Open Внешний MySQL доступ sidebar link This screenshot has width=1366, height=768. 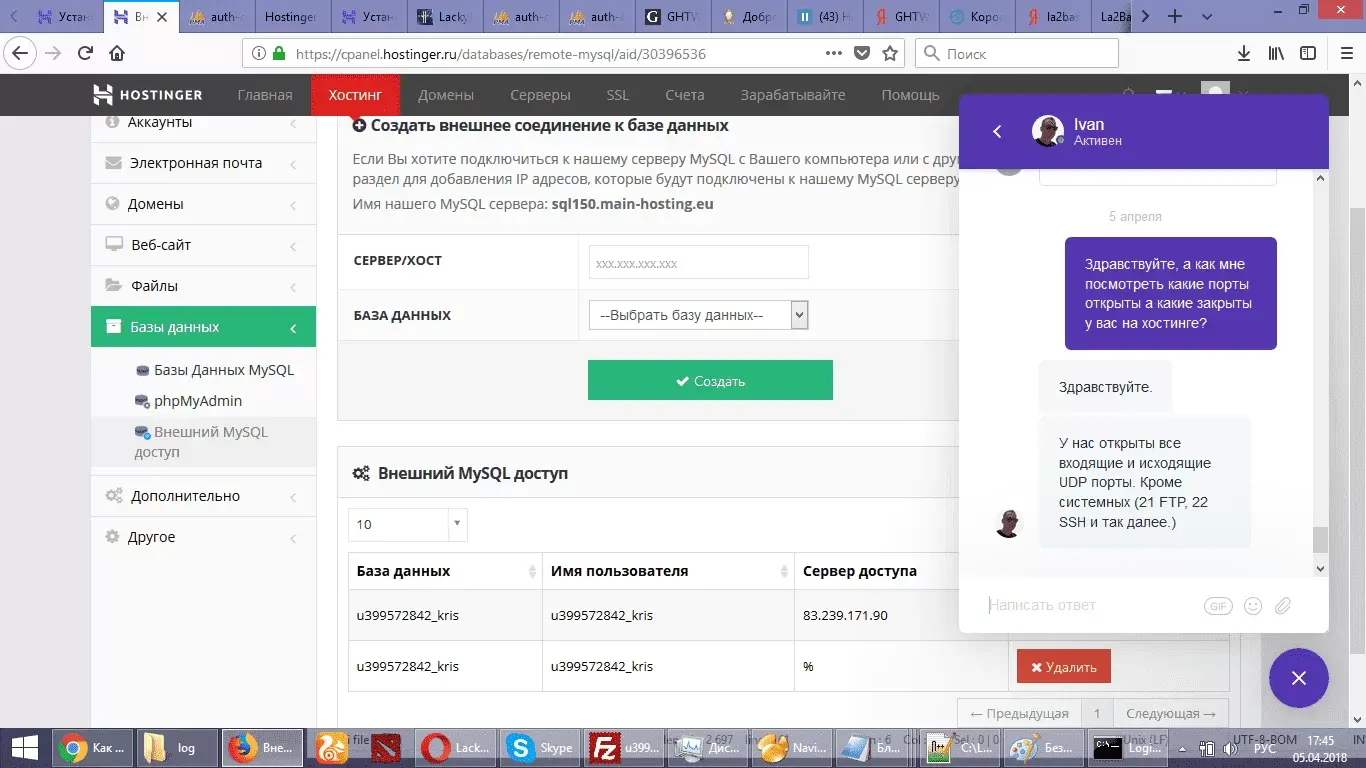[x=201, y=442]
